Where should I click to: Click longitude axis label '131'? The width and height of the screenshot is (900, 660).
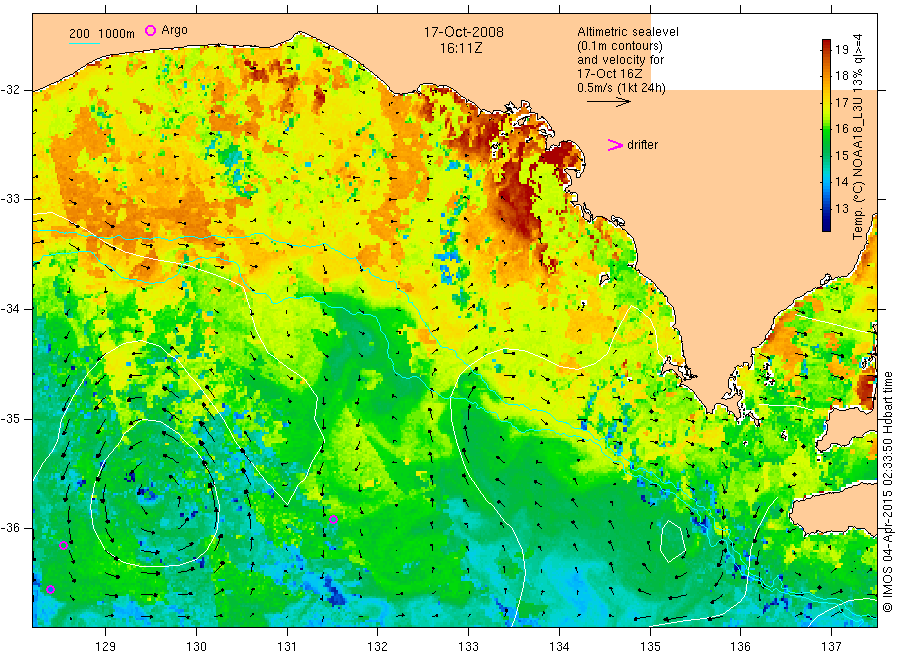[x=287, y=647]
